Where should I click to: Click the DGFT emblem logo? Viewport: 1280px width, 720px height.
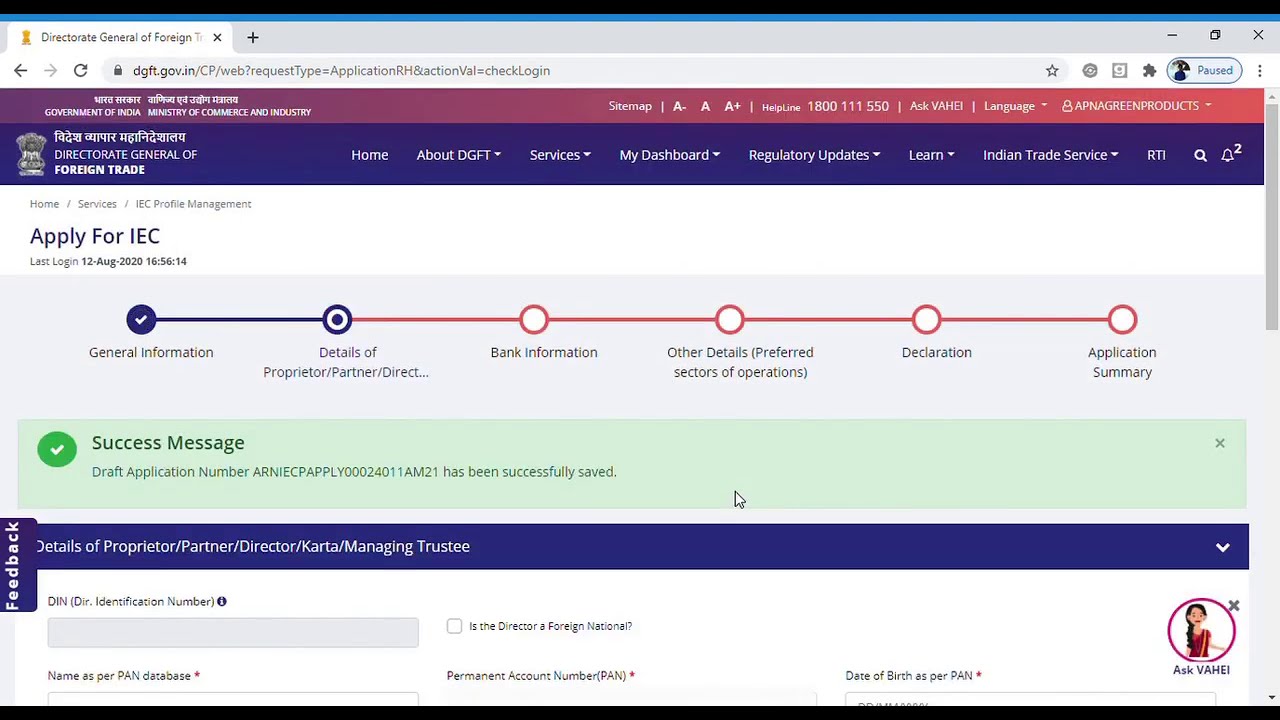tap(31, 154)
